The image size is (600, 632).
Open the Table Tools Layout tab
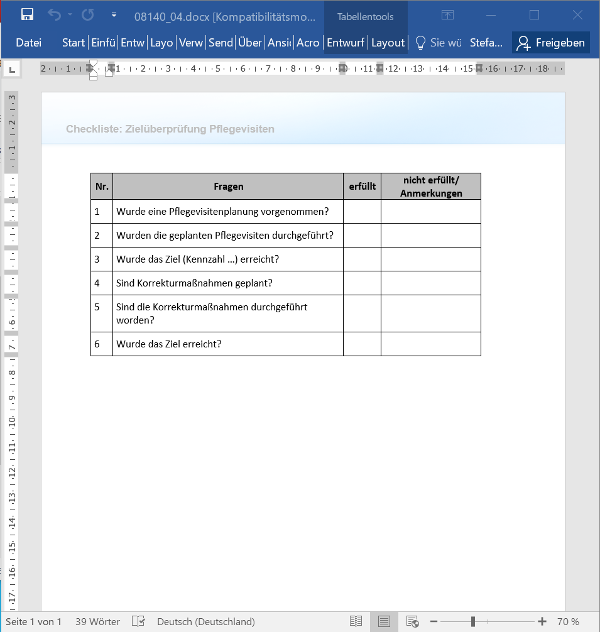388,43
